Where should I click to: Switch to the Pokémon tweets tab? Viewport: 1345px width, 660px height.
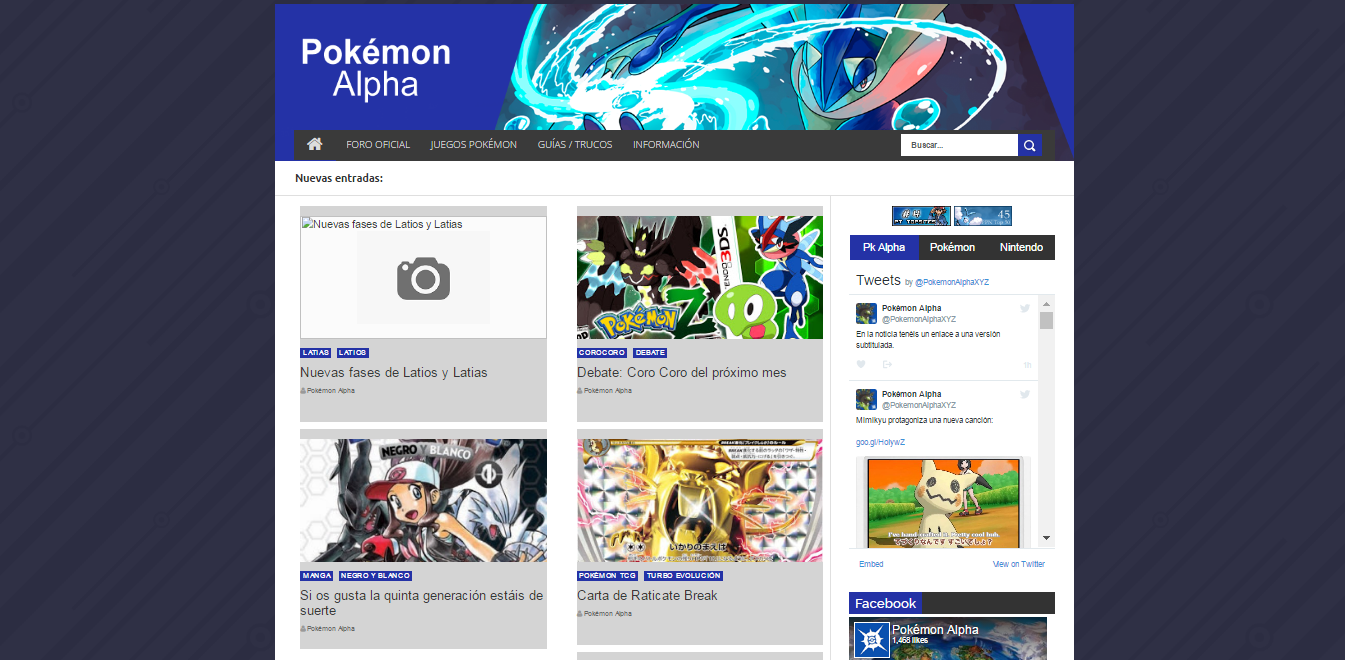(x=952, y=247)
